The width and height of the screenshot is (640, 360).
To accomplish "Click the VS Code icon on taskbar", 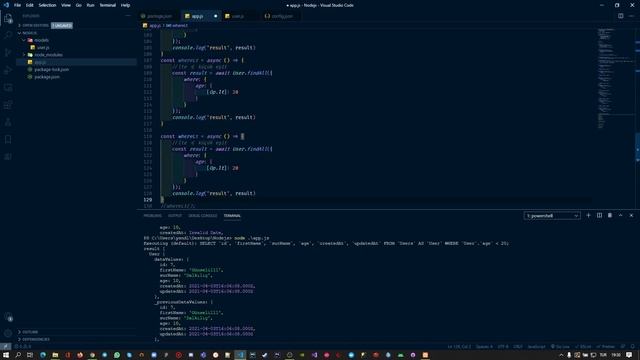I will click(x=240, y=355).
